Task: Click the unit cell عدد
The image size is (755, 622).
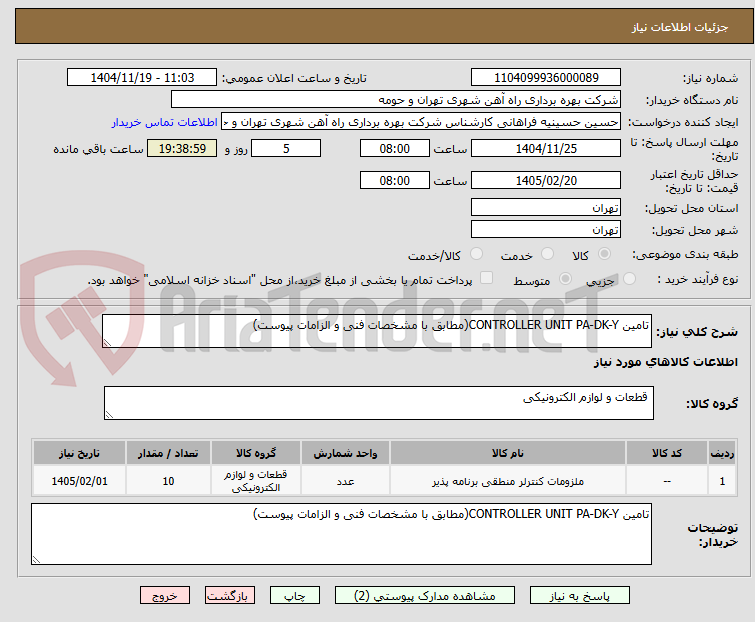Action: [345, 481]
